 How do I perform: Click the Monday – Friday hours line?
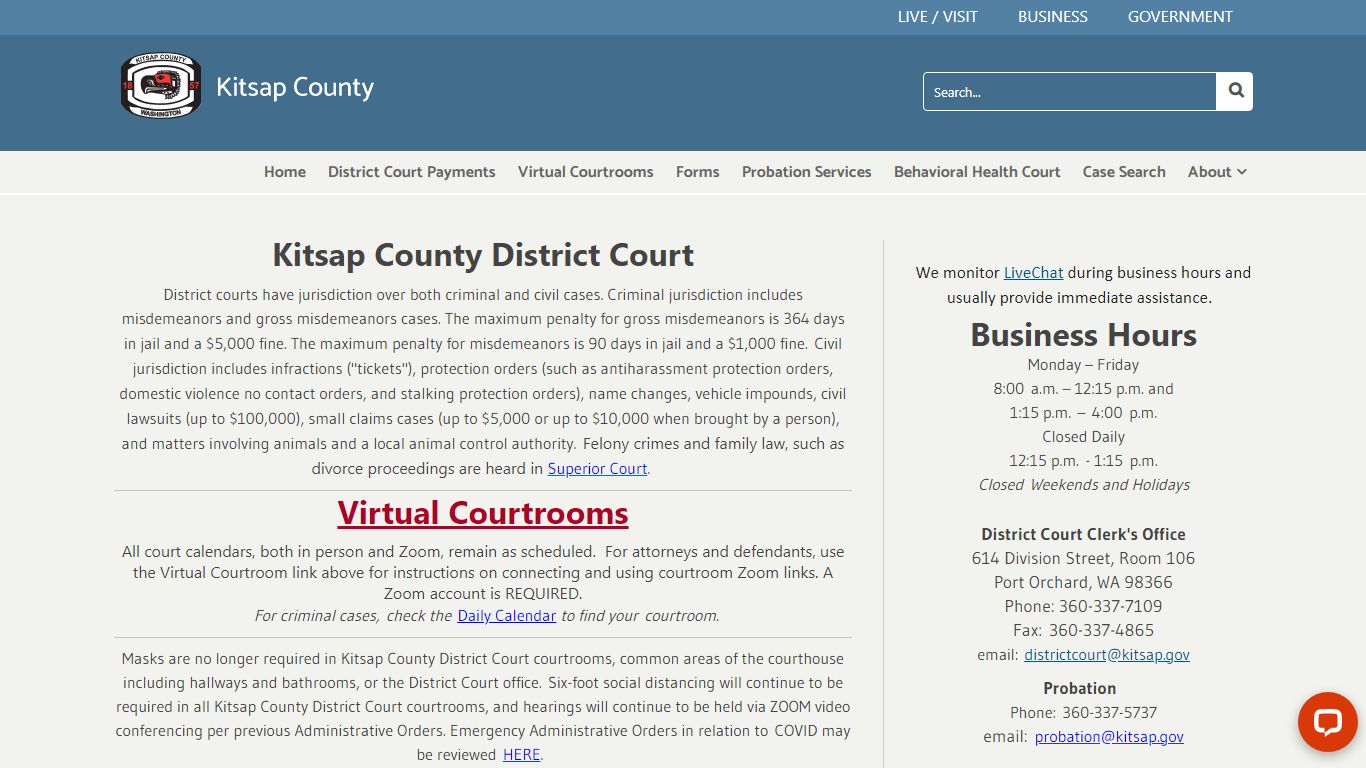tap(1083, 364)
